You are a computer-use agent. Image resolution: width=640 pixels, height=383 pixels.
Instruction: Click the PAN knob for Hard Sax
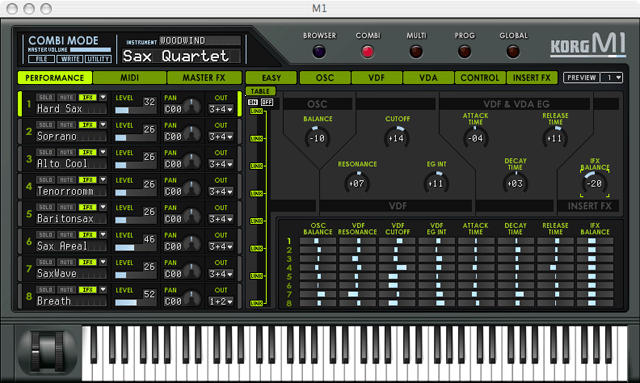(x=192, y=107)
